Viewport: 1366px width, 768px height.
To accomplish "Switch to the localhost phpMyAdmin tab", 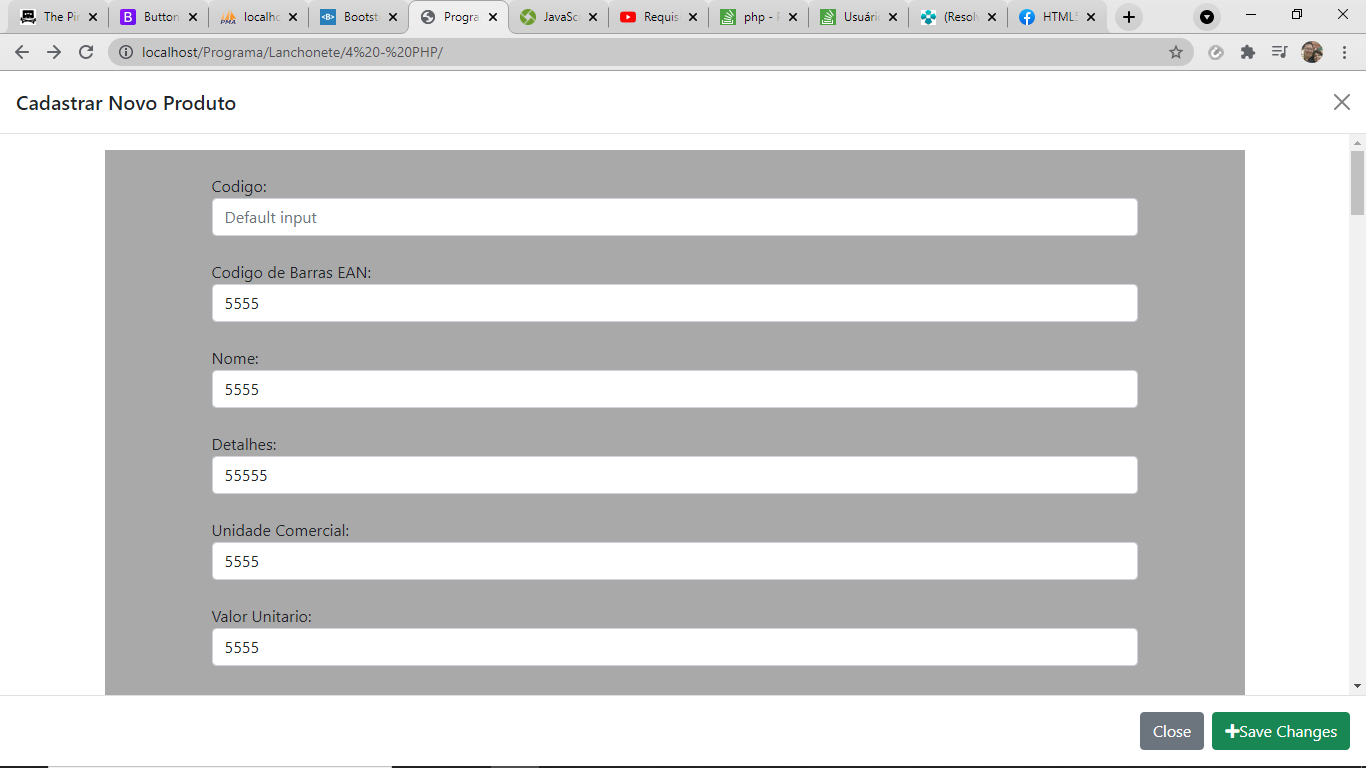I will click(258, 17).
